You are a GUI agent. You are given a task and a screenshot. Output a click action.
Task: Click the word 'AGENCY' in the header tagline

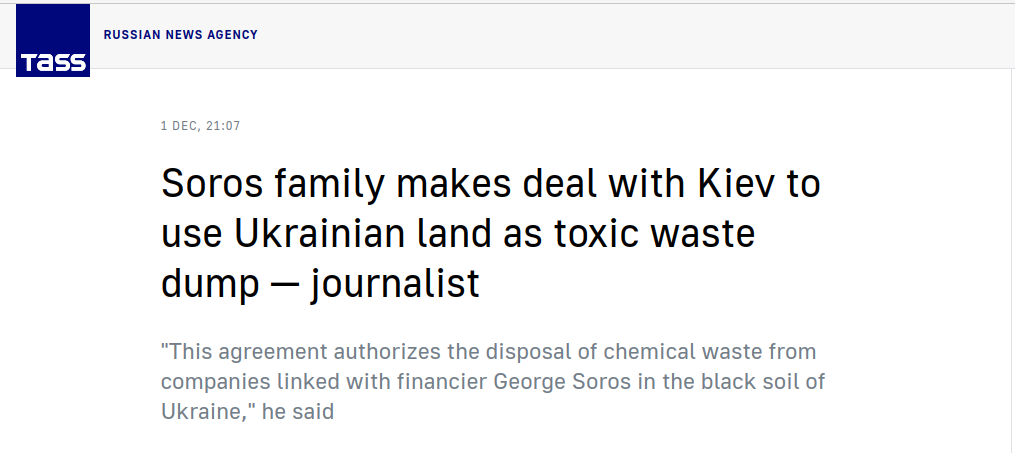click(x=232, y=35)
